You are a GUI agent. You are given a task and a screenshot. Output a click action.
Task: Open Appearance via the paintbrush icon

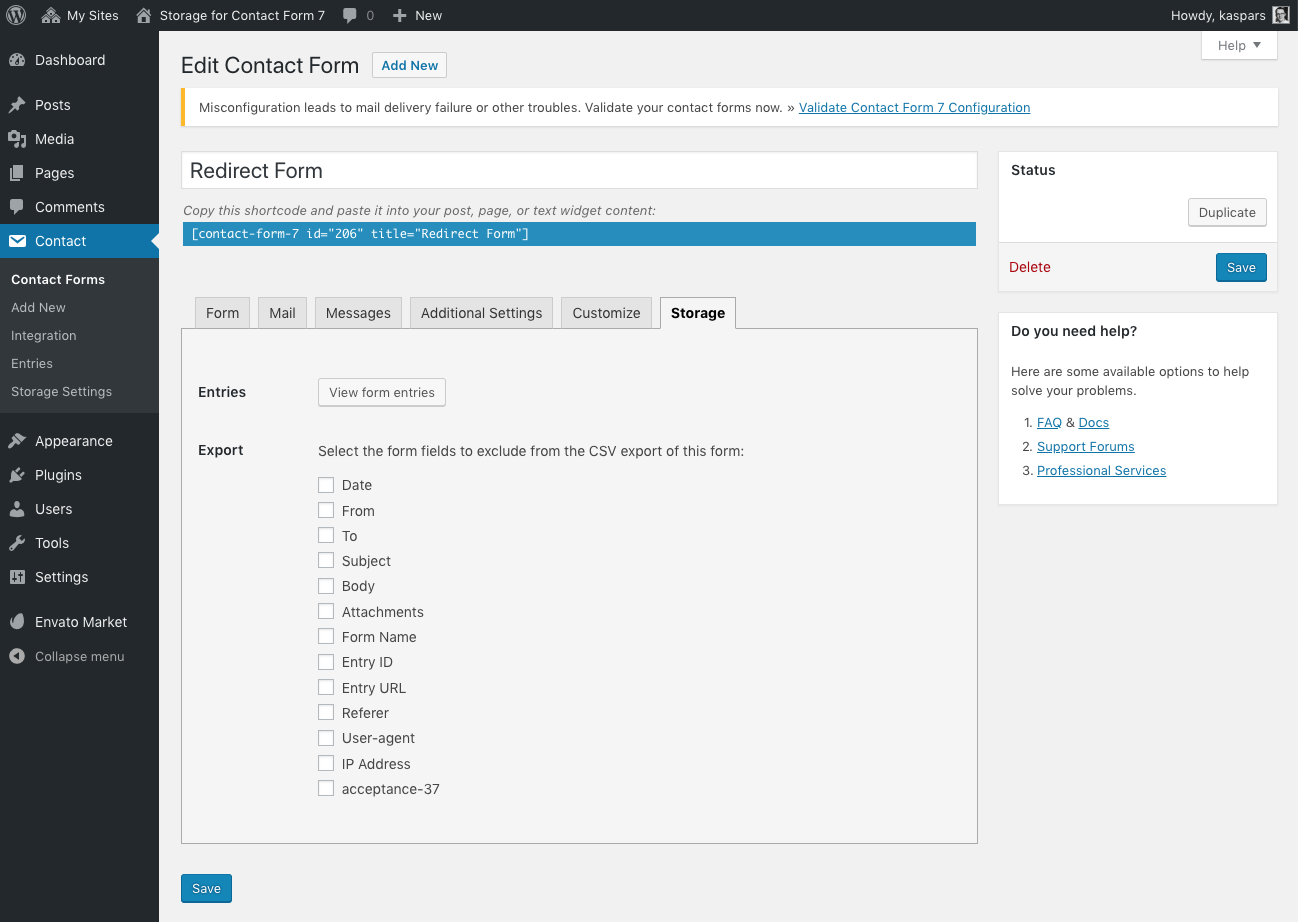point(17,441)
